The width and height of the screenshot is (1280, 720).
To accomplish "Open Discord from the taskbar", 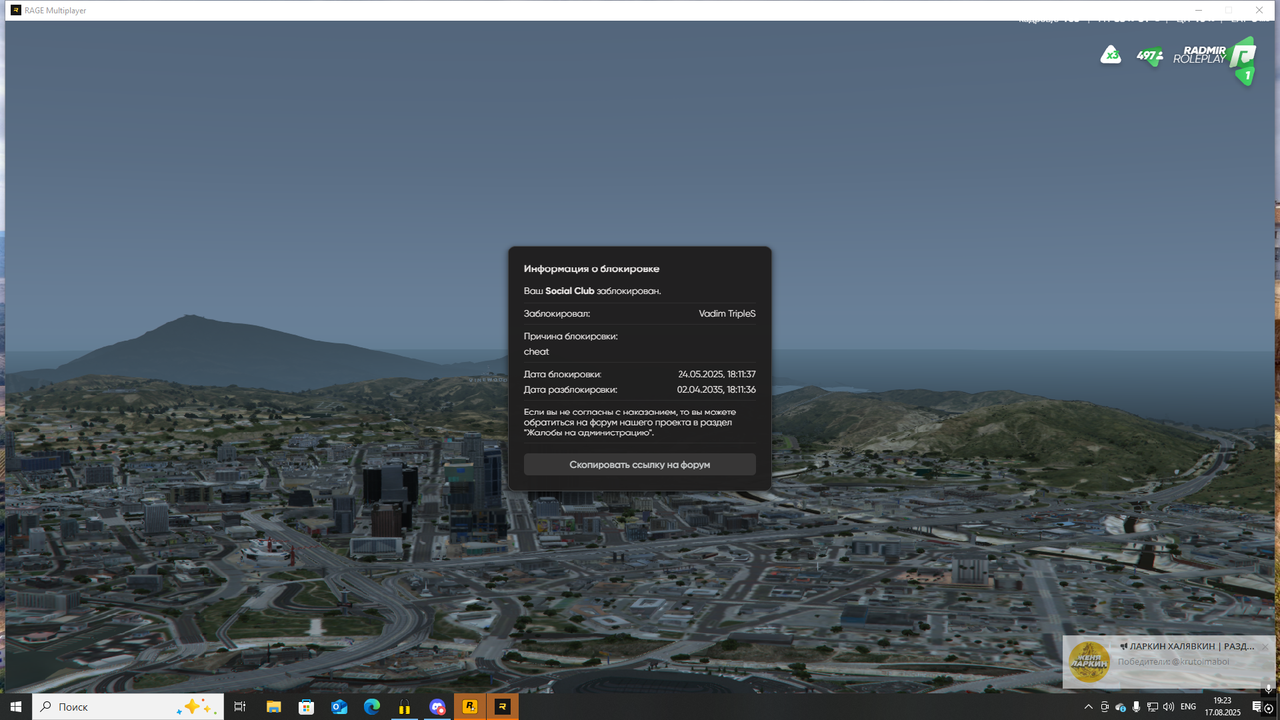I will coord(437,706).
